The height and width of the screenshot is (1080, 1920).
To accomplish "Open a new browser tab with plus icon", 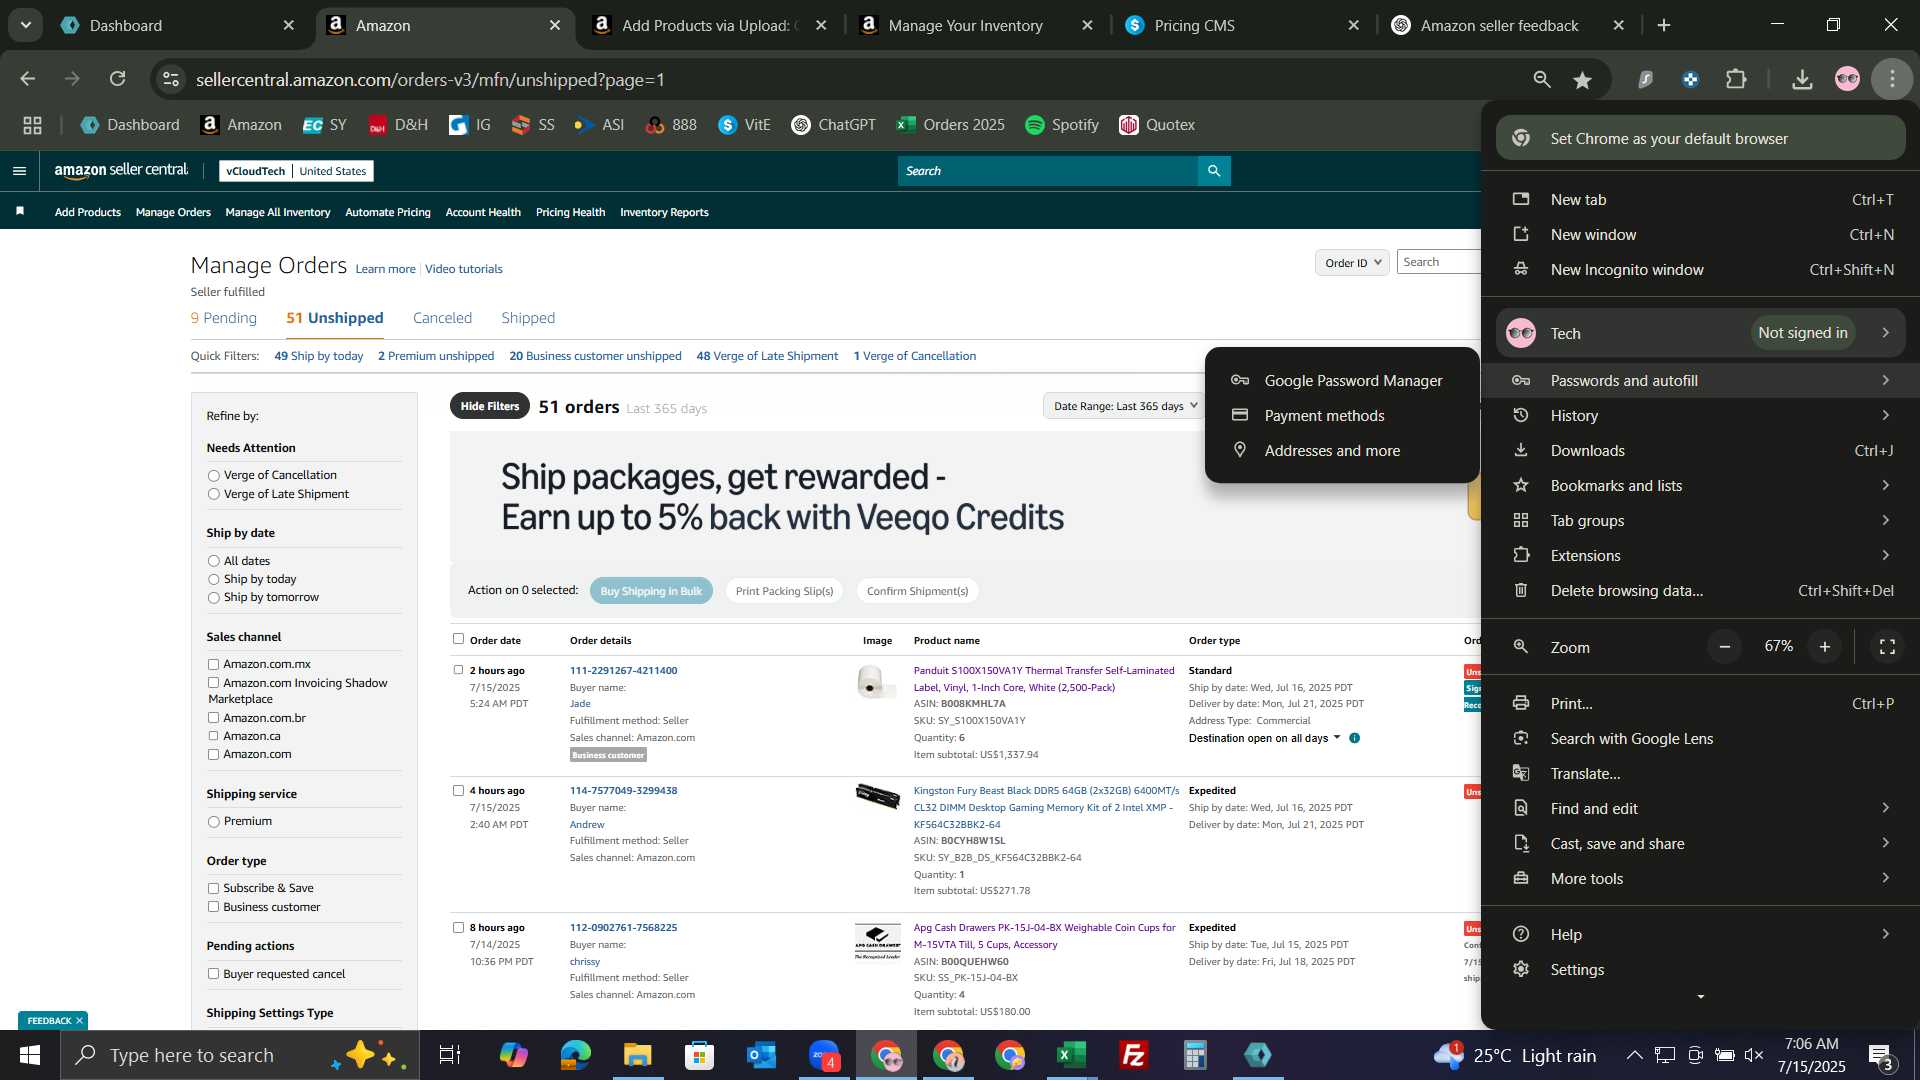I will (1664, 25).
